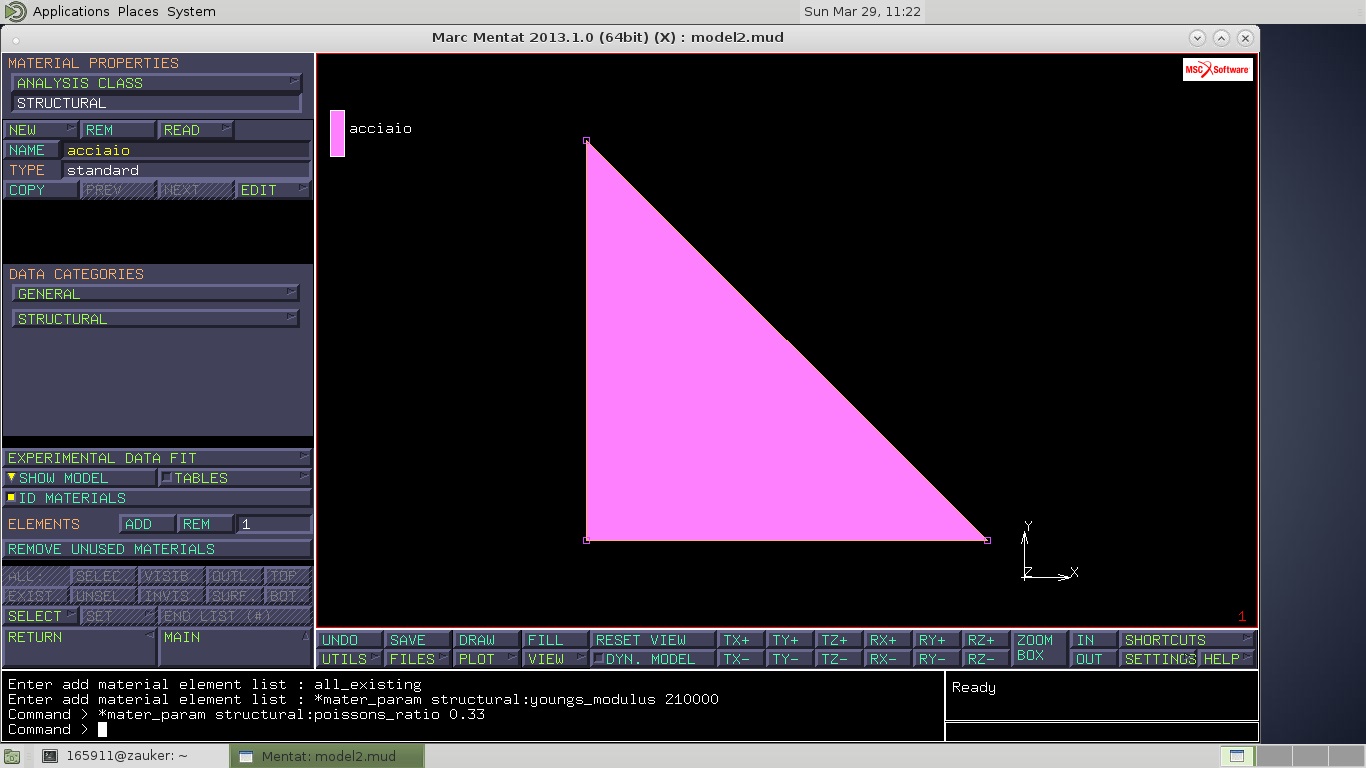This screenshot has width=1366, height=768.
Task: Click TX+ translate button
Action: (741, 640)
